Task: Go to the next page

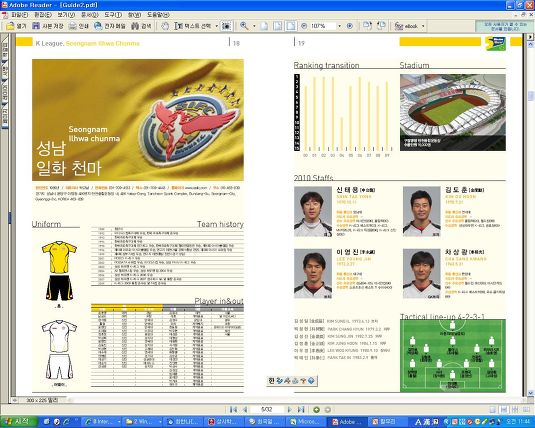Action: [x=290, y=409]
